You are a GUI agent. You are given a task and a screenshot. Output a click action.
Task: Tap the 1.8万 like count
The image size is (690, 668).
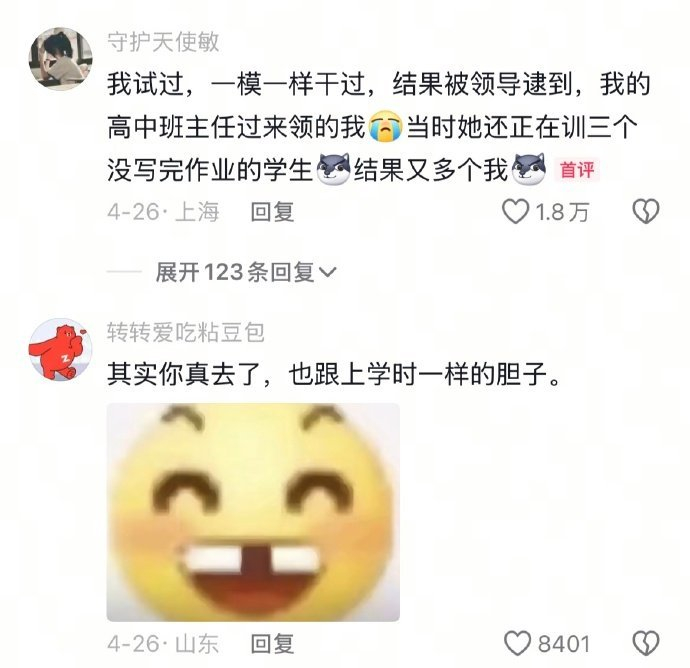pos(562,212)
